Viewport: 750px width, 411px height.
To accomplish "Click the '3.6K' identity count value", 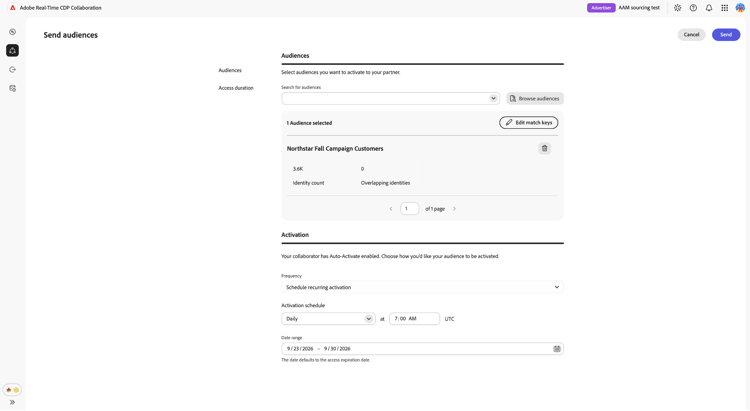I will 298,169.
